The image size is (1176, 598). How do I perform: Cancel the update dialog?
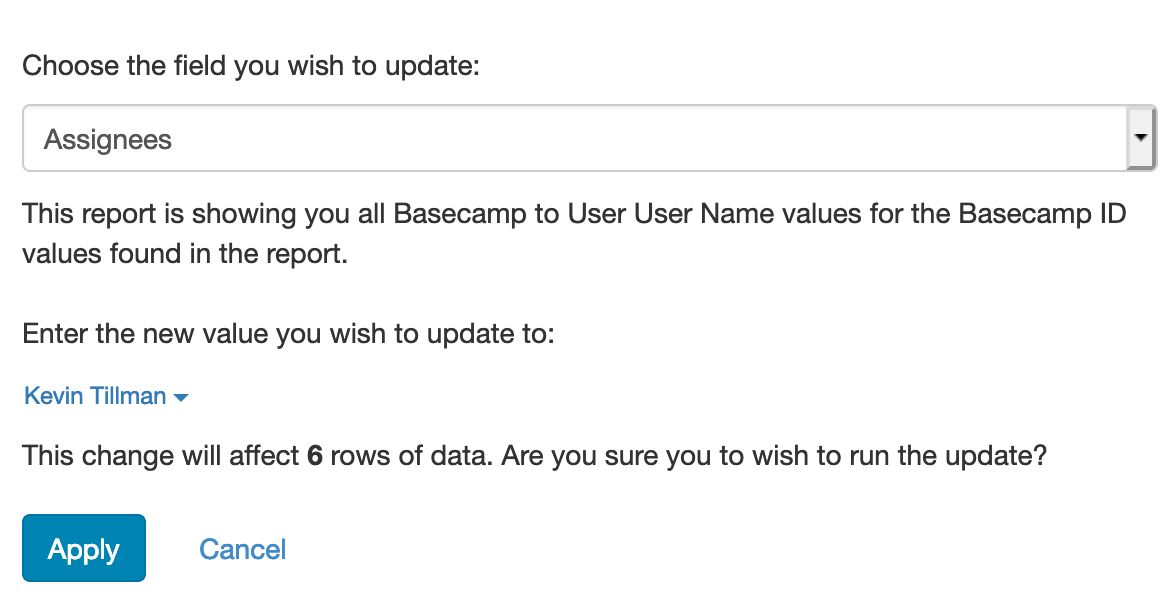[x=243, y=549]
